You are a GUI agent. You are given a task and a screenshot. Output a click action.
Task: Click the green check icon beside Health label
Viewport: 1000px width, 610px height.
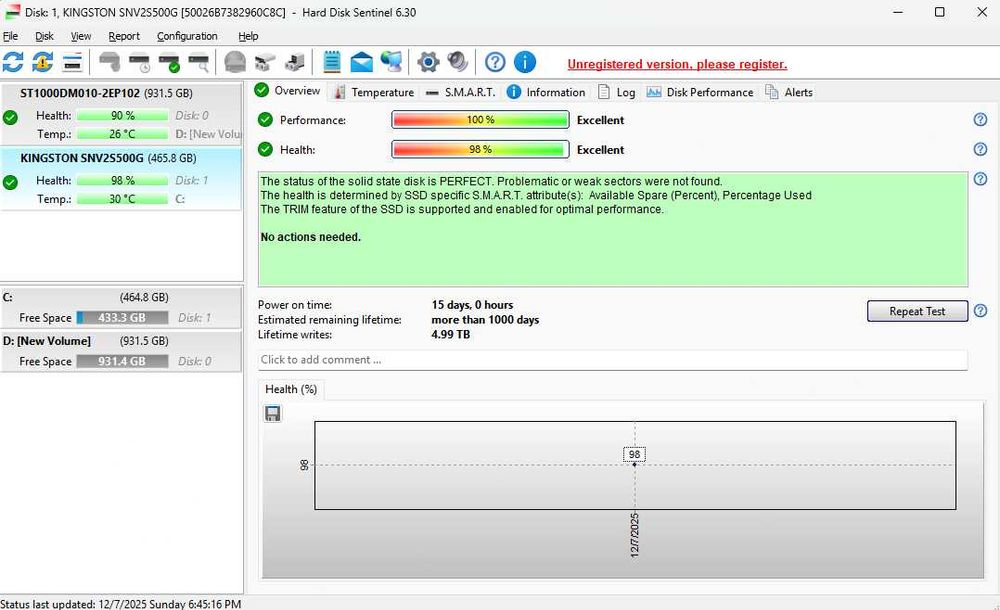[265, 149]
